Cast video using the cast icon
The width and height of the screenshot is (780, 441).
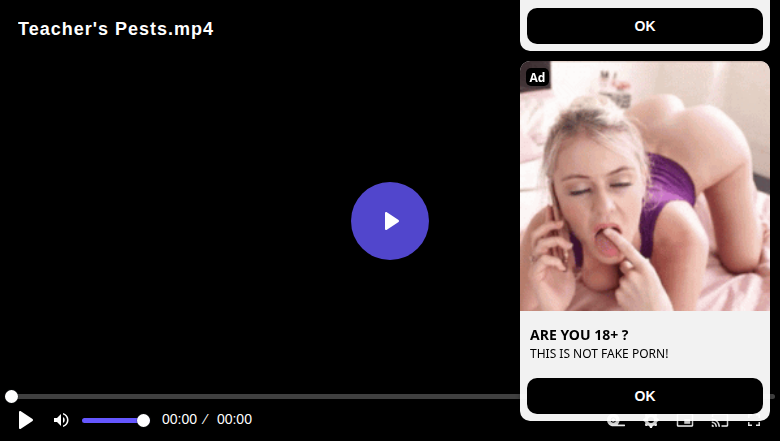click(720, 423)
